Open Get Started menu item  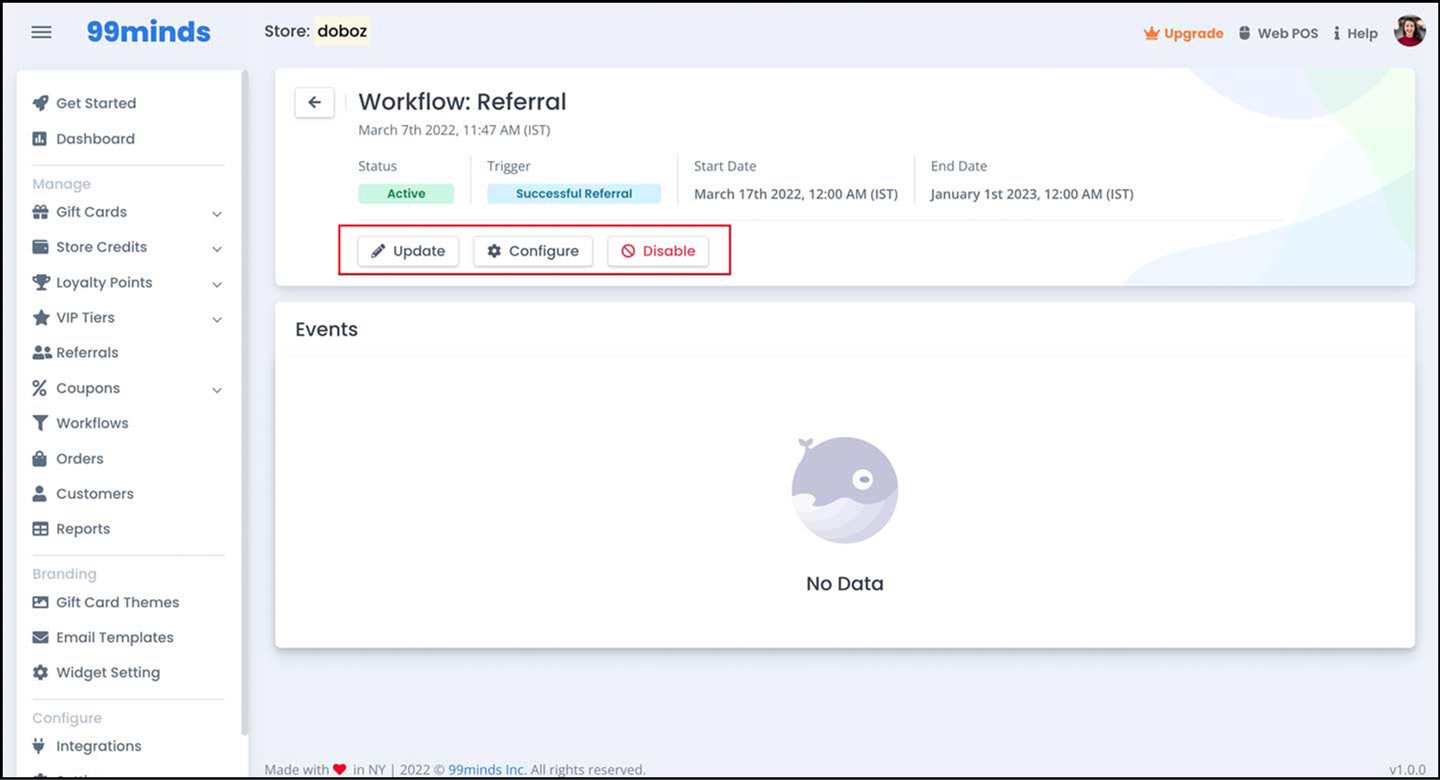coord(96,103)
